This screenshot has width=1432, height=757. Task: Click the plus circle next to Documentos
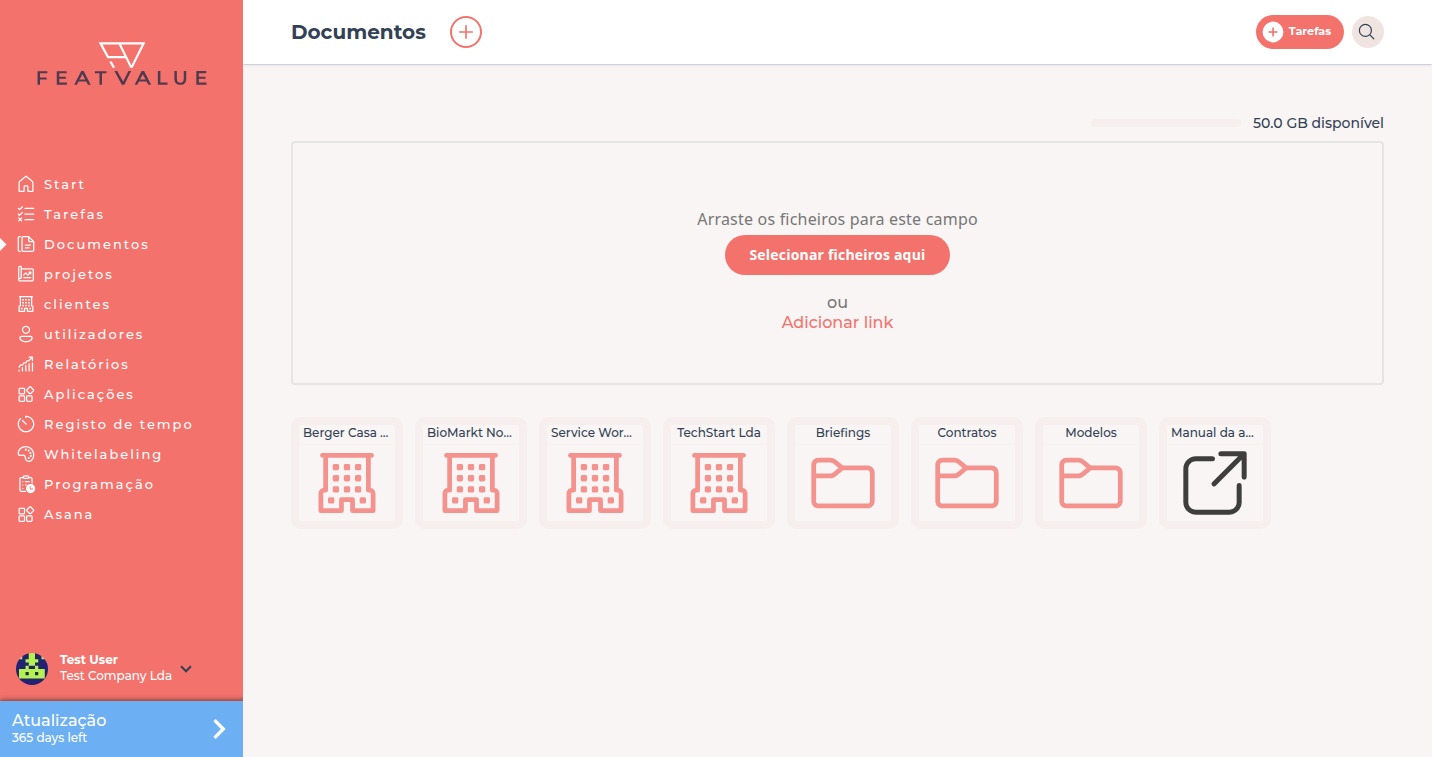tap(466, 32)
